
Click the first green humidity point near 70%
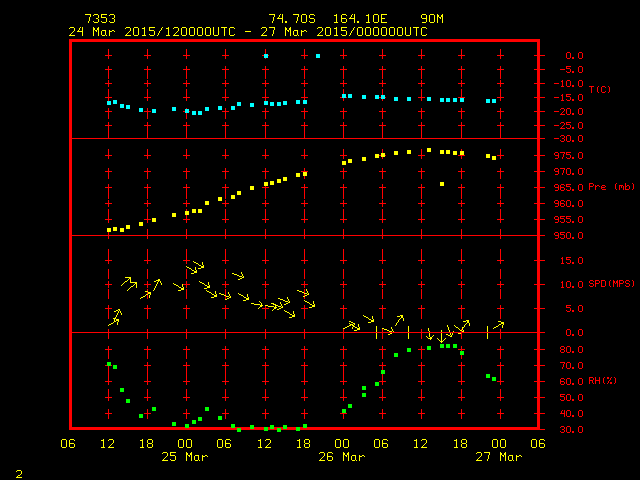tap(109, 364)
